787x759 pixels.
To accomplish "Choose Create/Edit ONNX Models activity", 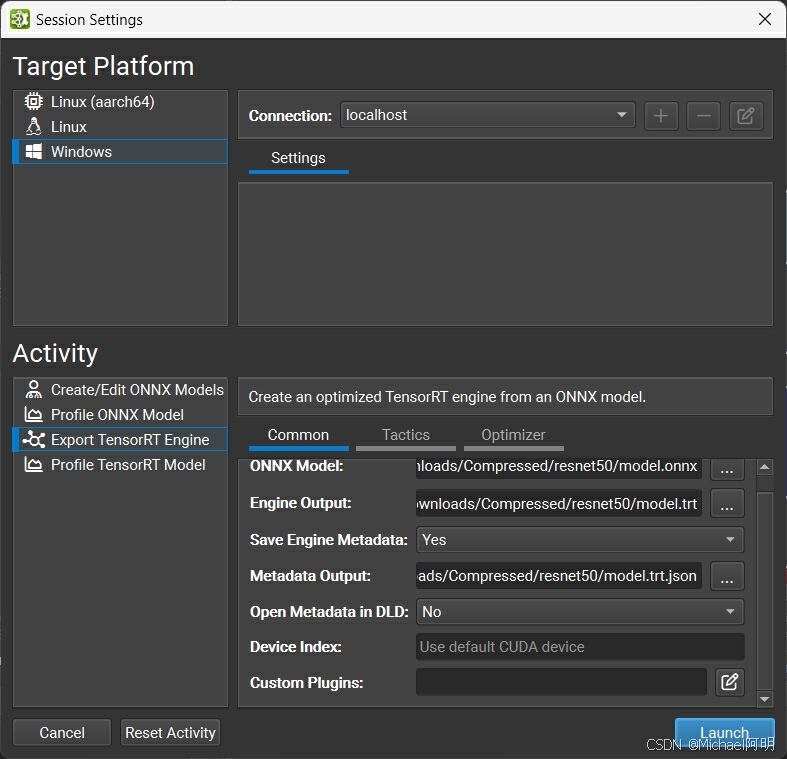I will 120,390.
